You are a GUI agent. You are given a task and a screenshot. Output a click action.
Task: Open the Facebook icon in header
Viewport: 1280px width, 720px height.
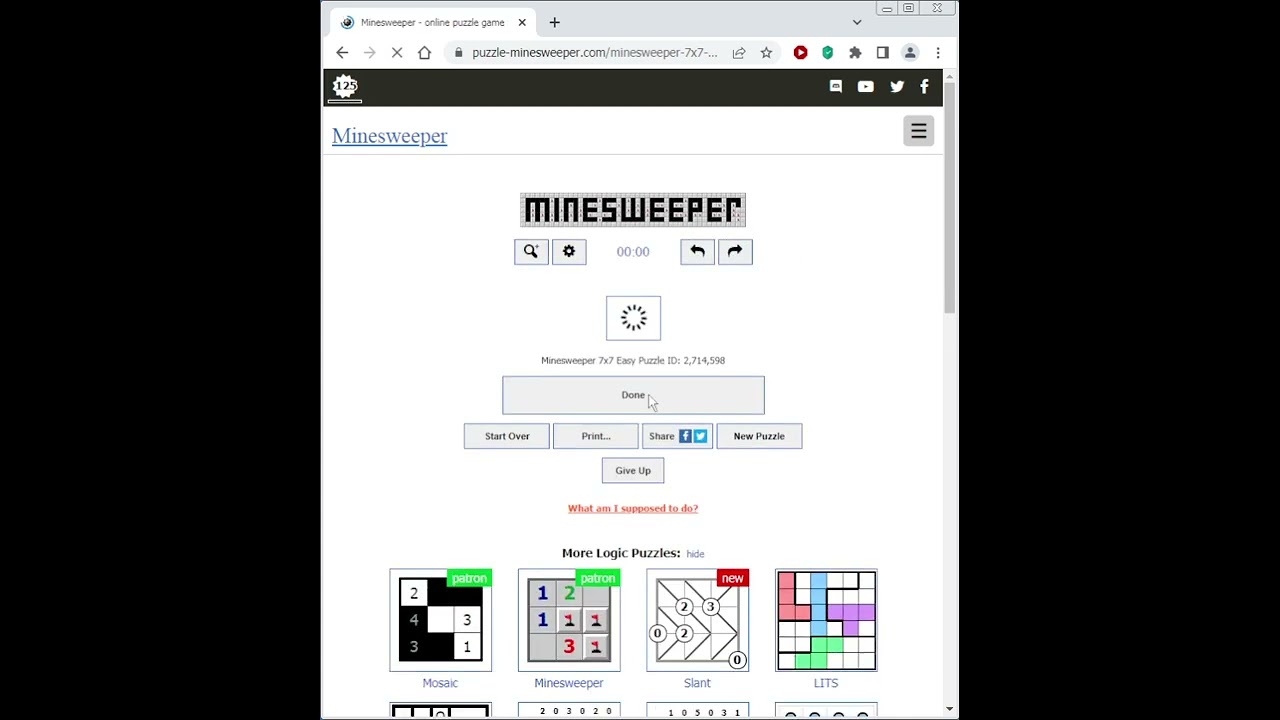point(924,87)
